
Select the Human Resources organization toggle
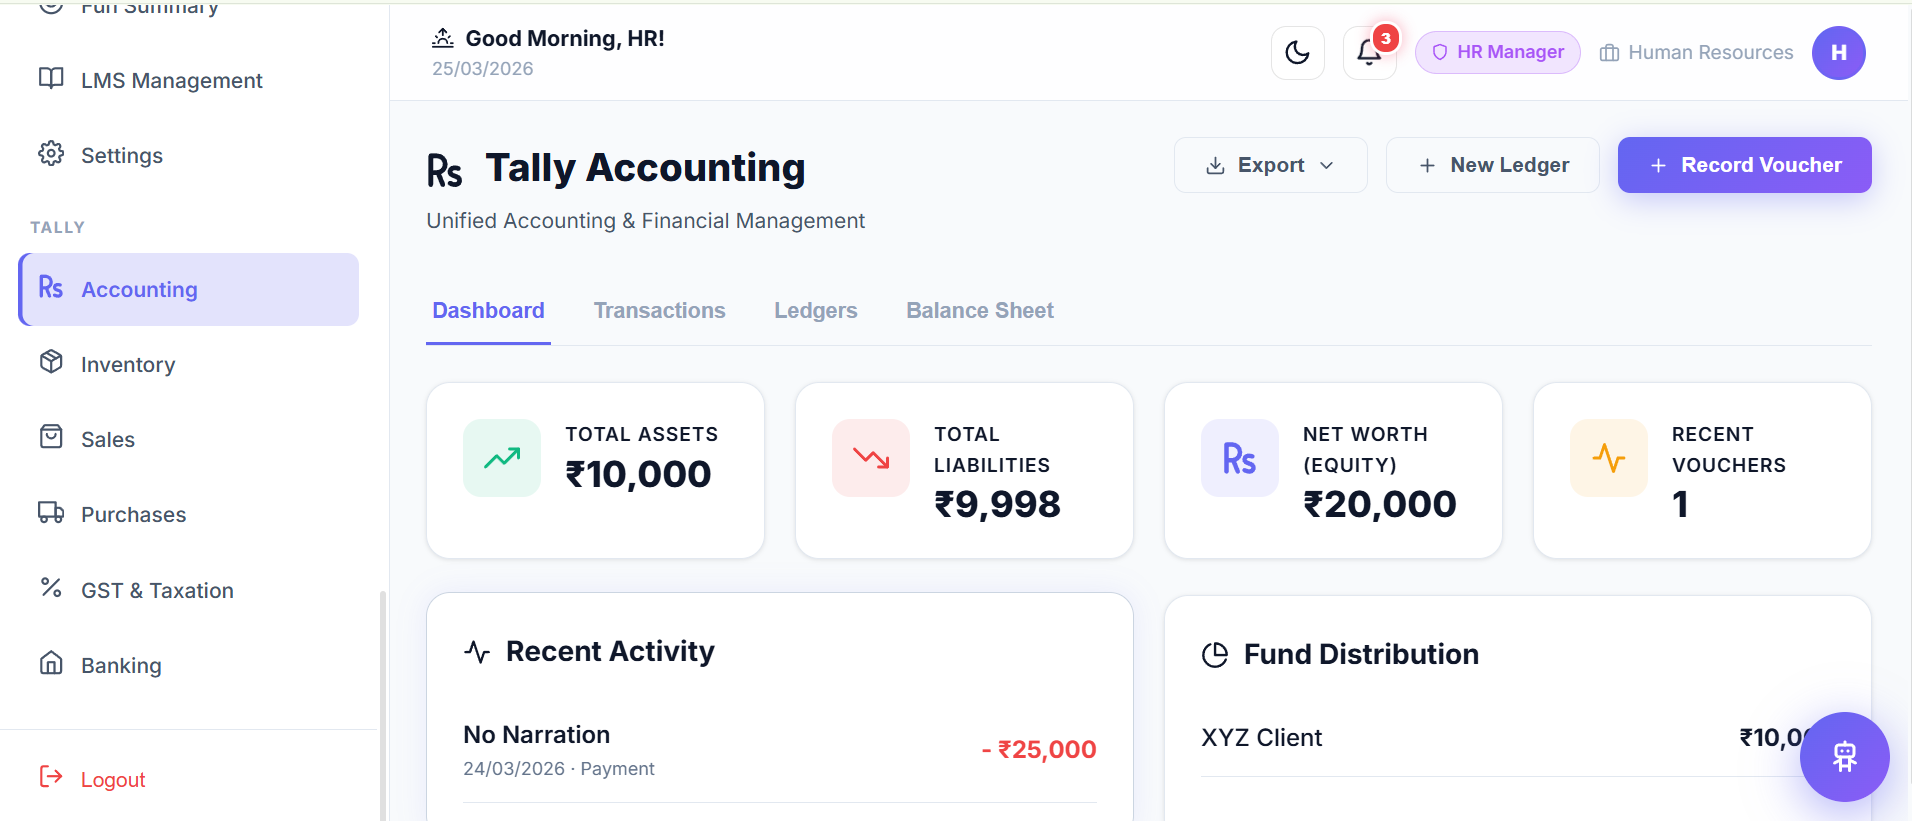[x=1694, y=52]
